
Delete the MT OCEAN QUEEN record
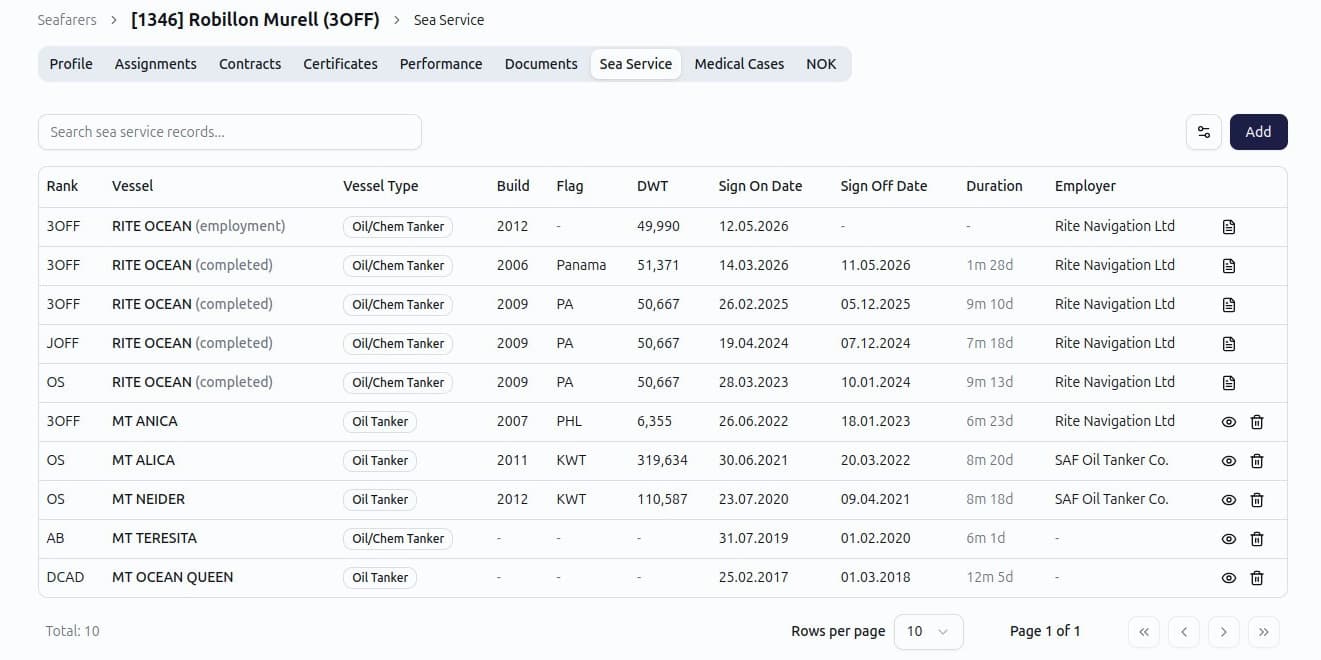pos(1257,578)
